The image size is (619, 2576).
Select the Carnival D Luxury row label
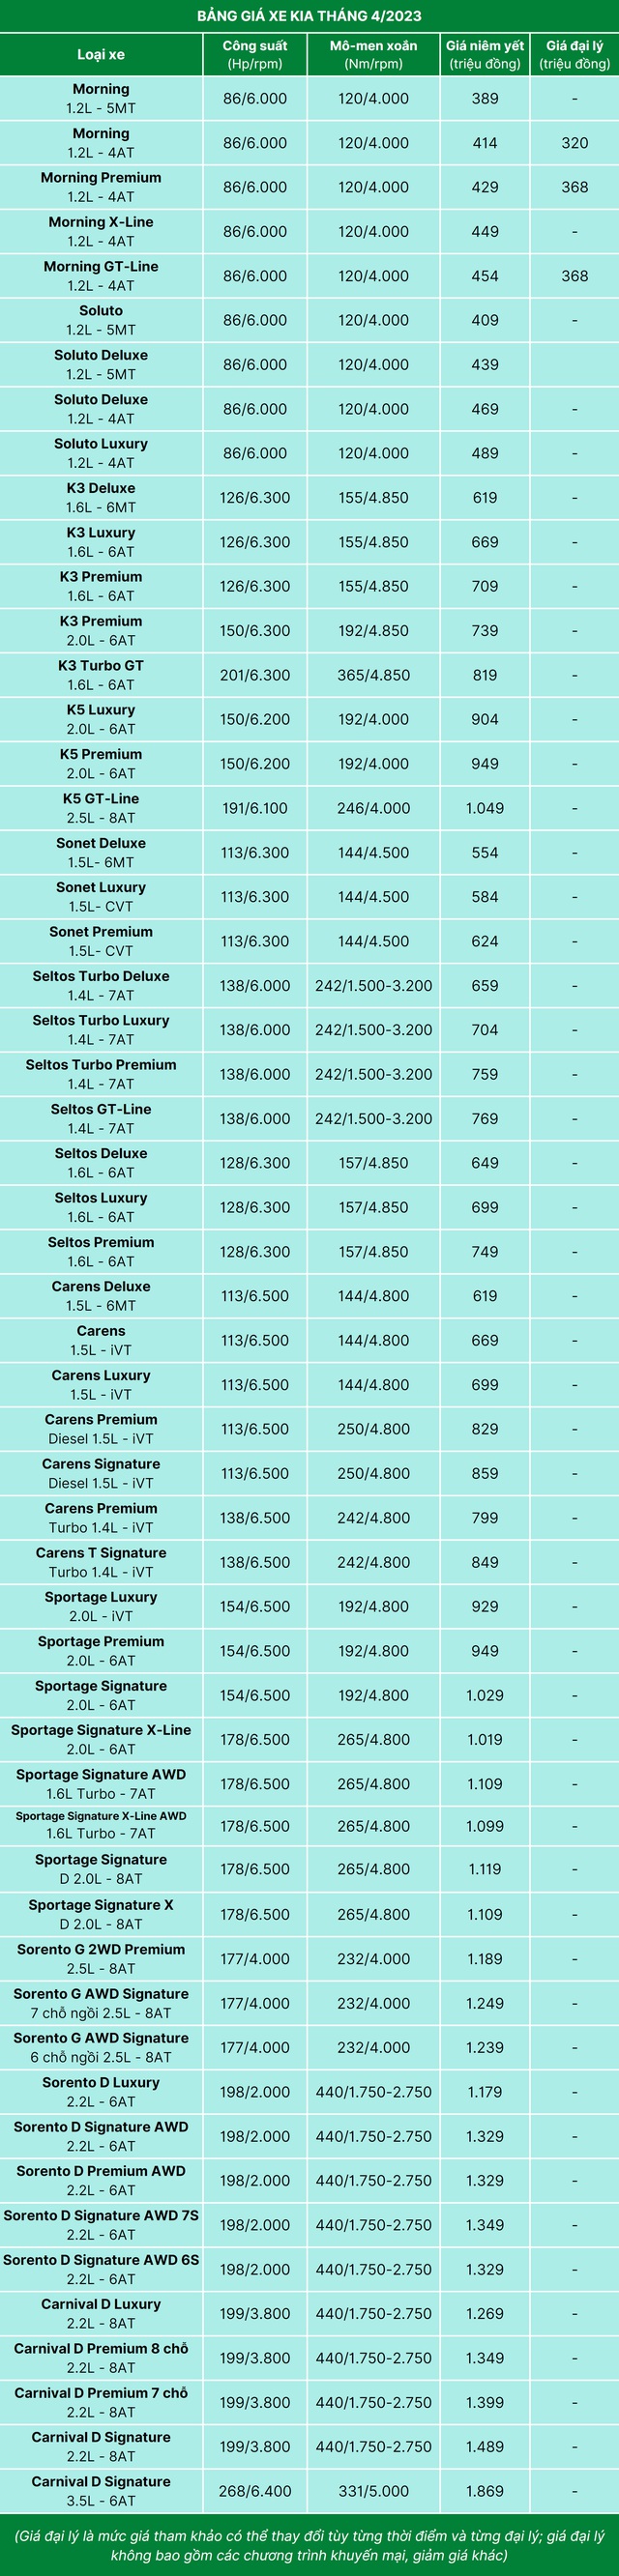[101, 2303]
